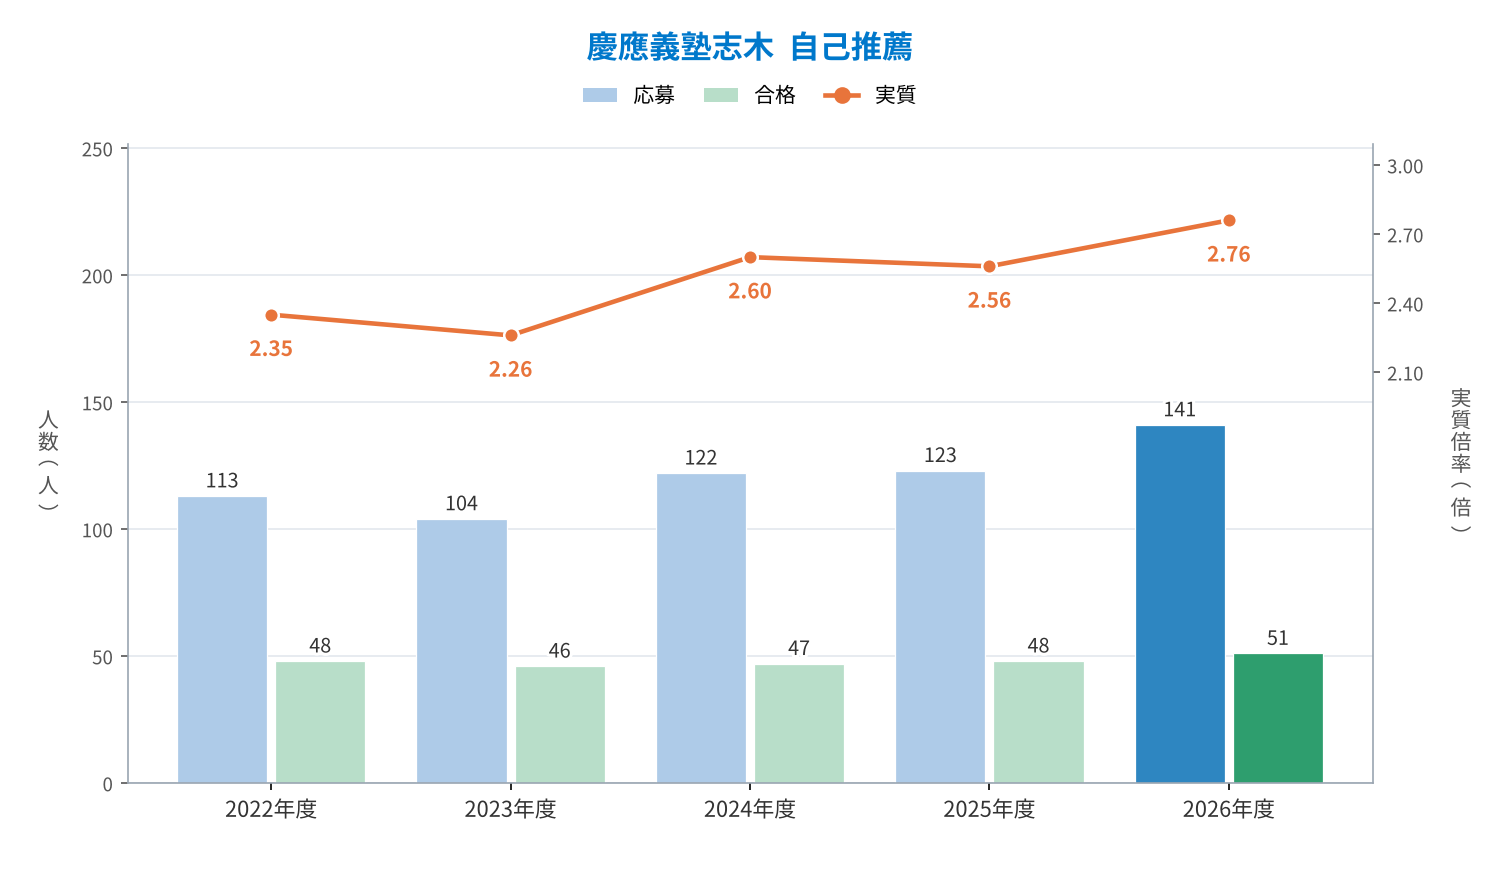The image size is (1500, 870).
Task: Click the 2026年度 axis label
Action: pyautogui.click(x=1229, y=809)
